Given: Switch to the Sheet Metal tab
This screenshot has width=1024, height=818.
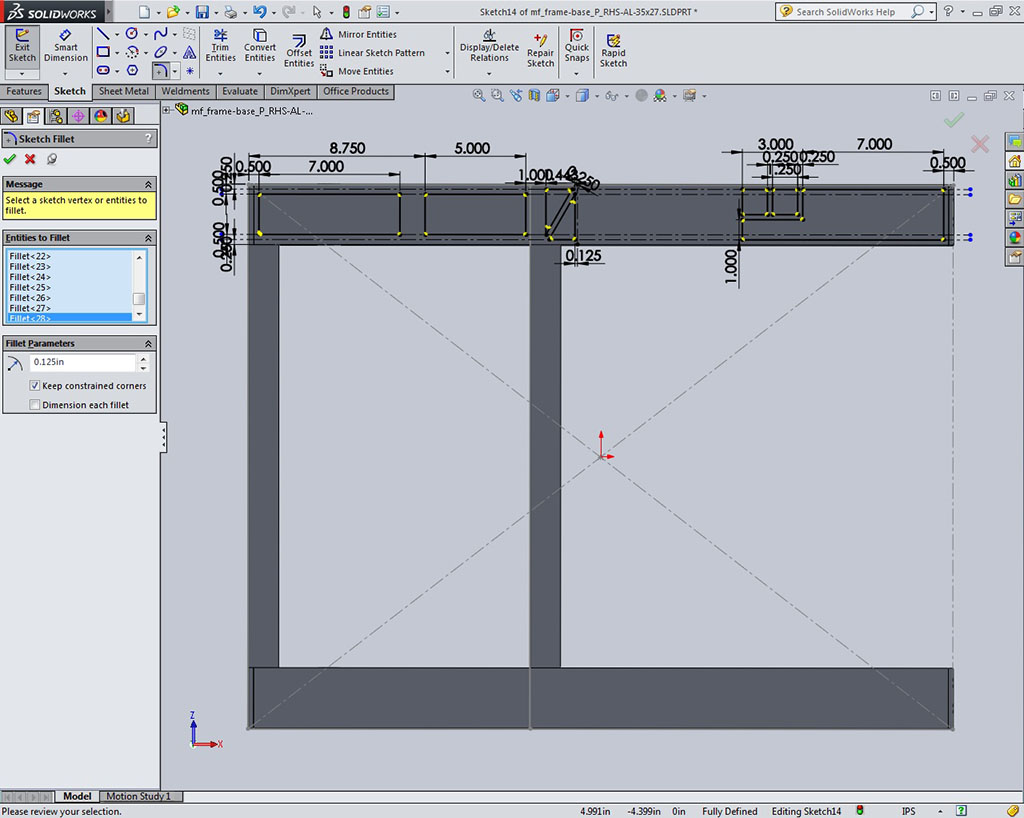Looking at the screenshot, I should click(x=123, y=91).
